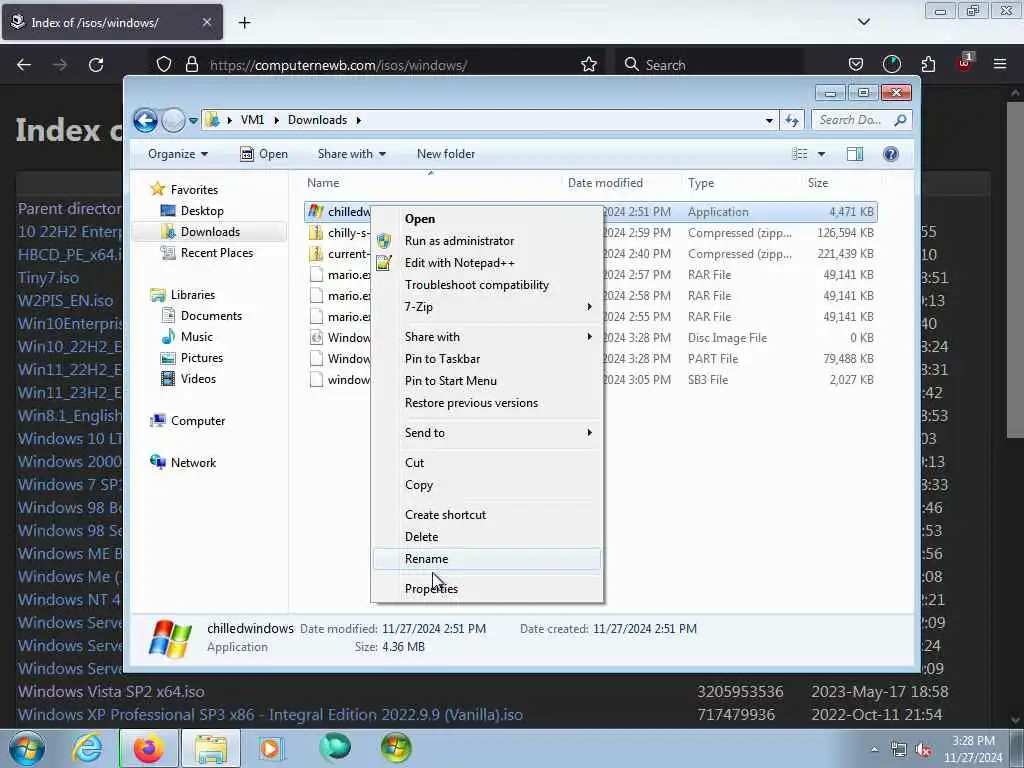Viewport: 1024px width, 768px height.
Task: Choose Rename in the context menu
Action: [x=487, y=559]
